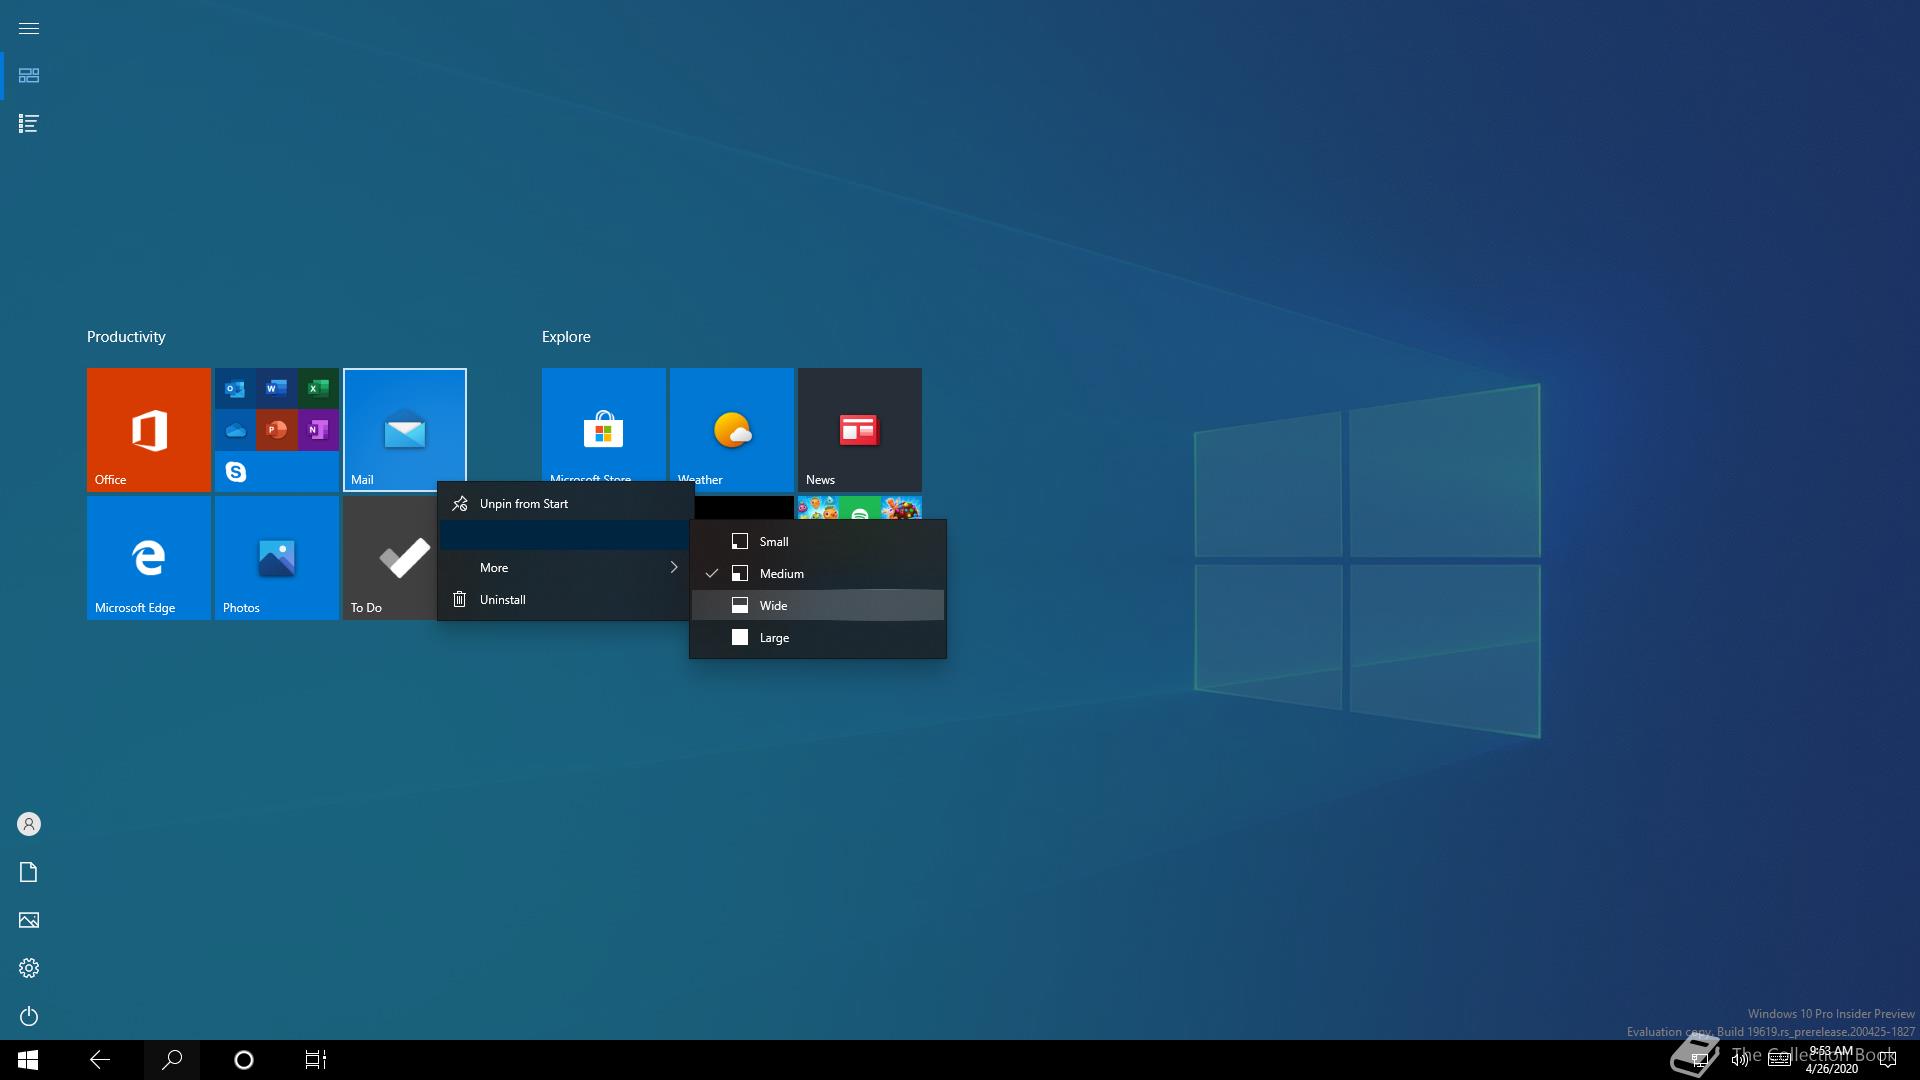Choose Uninstall from the context menu

(565, 600)
